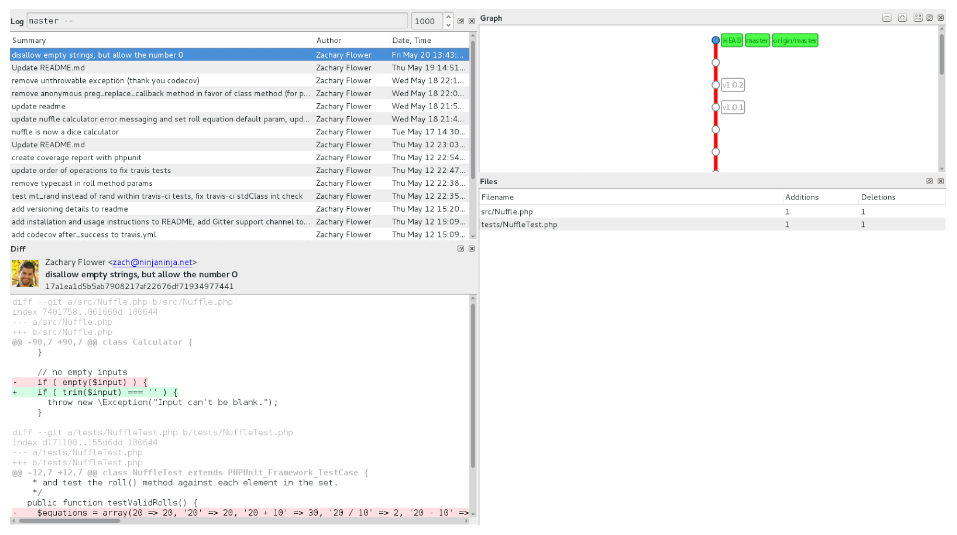Sort commits by the Author column header

pos(328,40)
